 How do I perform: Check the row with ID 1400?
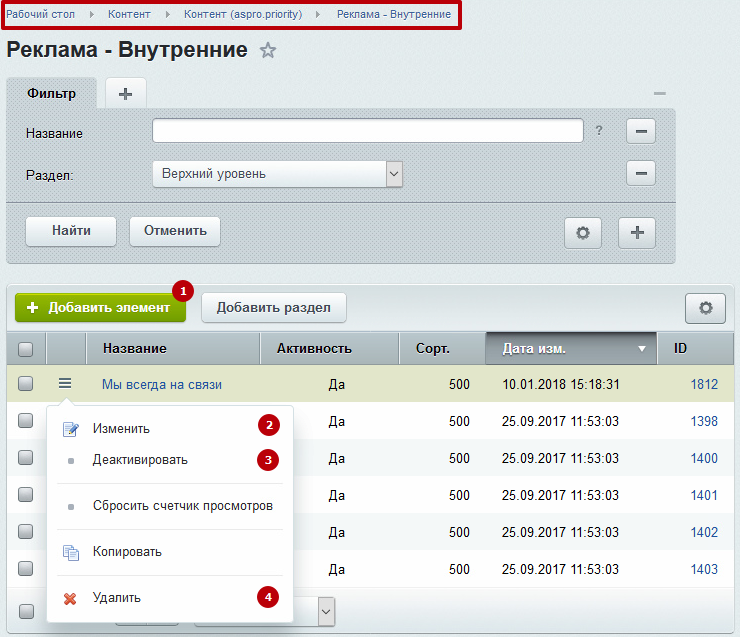coord(25,457)
